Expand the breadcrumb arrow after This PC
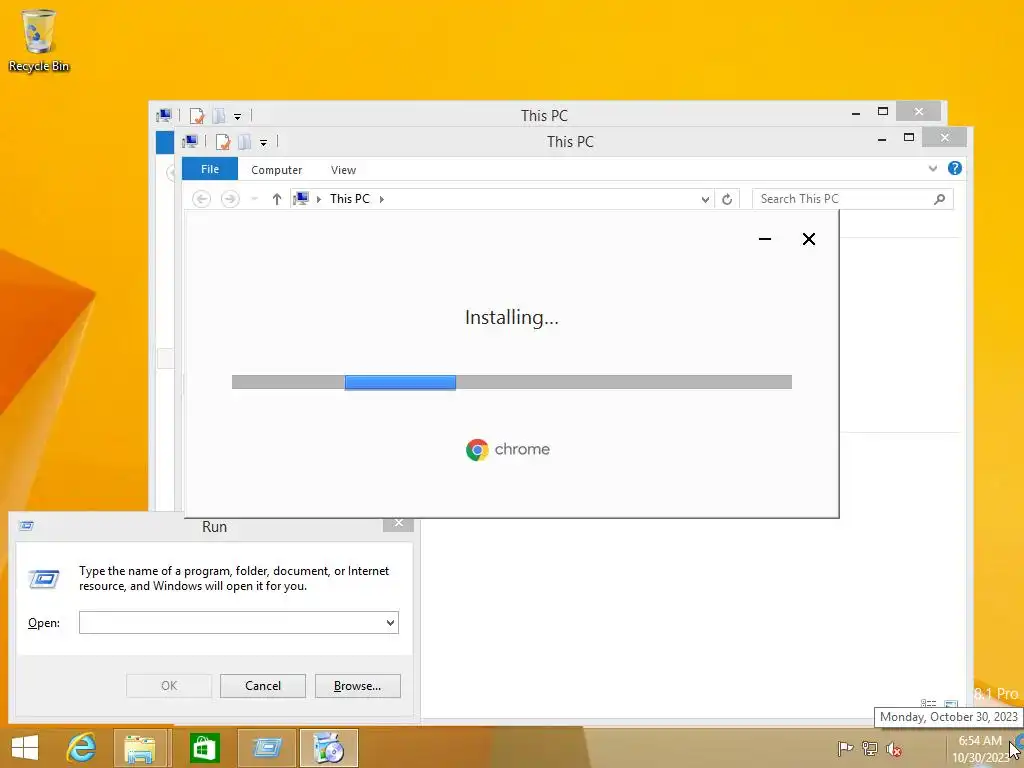Screen dimensions: 1024x768 click(382, 199)
